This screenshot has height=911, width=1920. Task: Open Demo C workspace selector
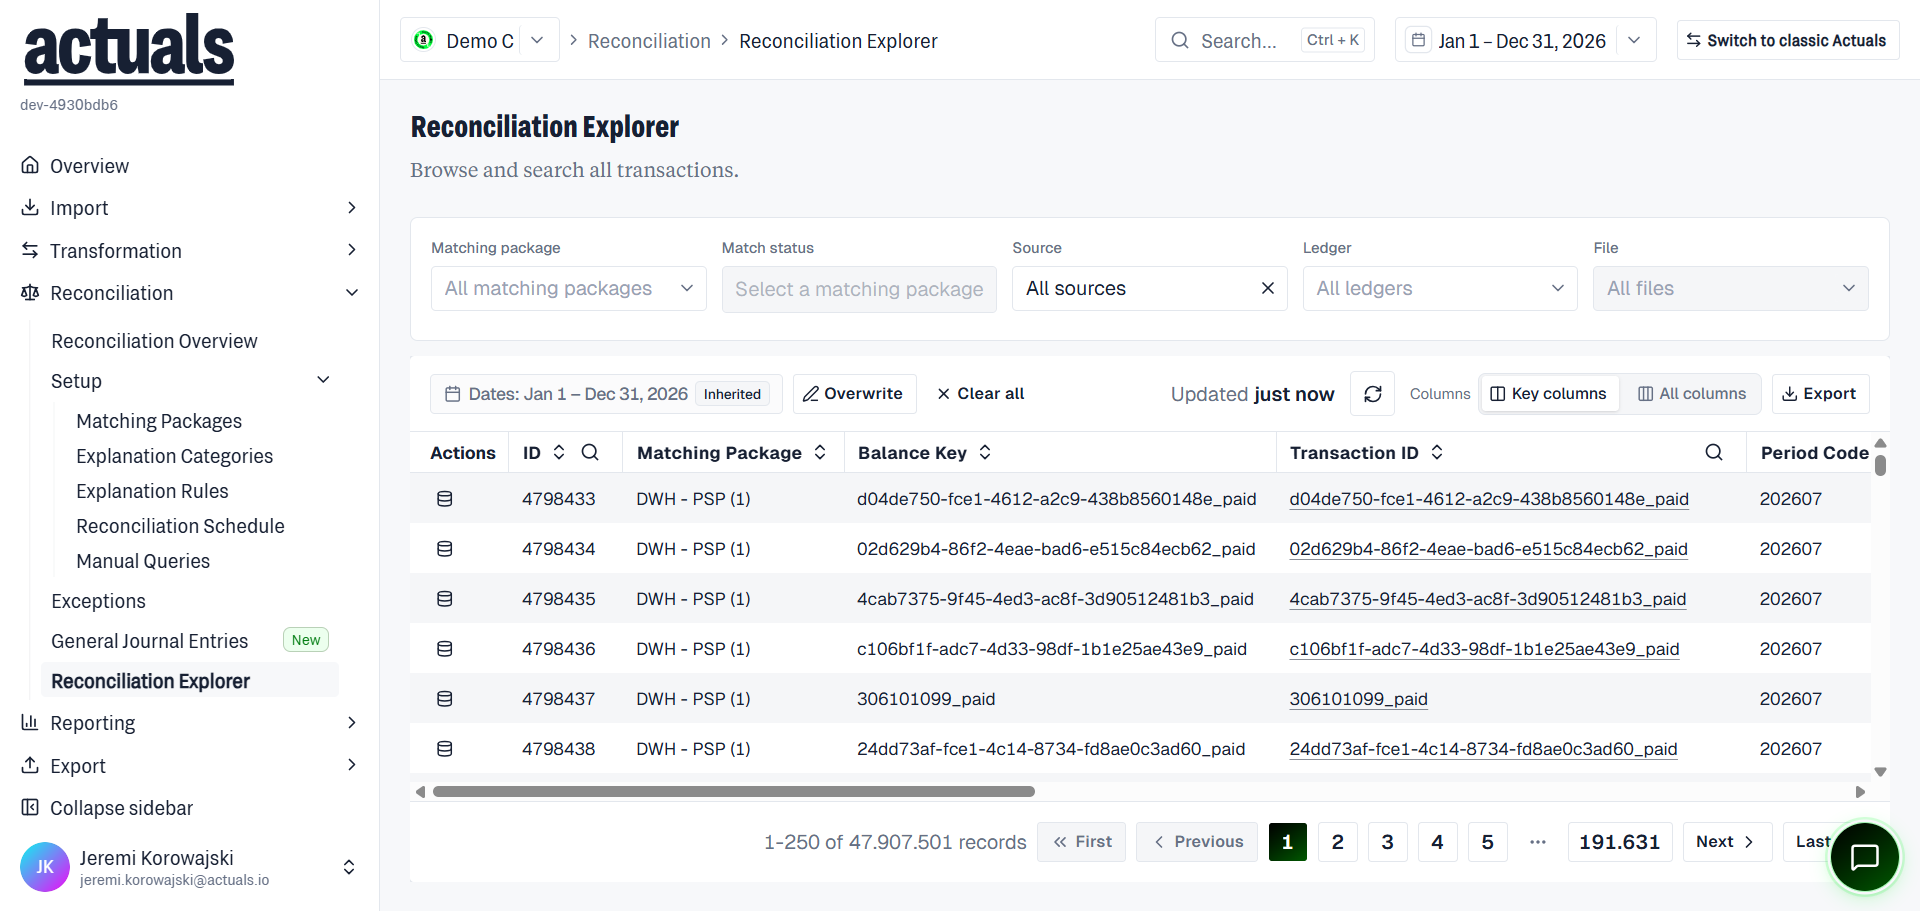pyautogui.click(x=480, y=40)
